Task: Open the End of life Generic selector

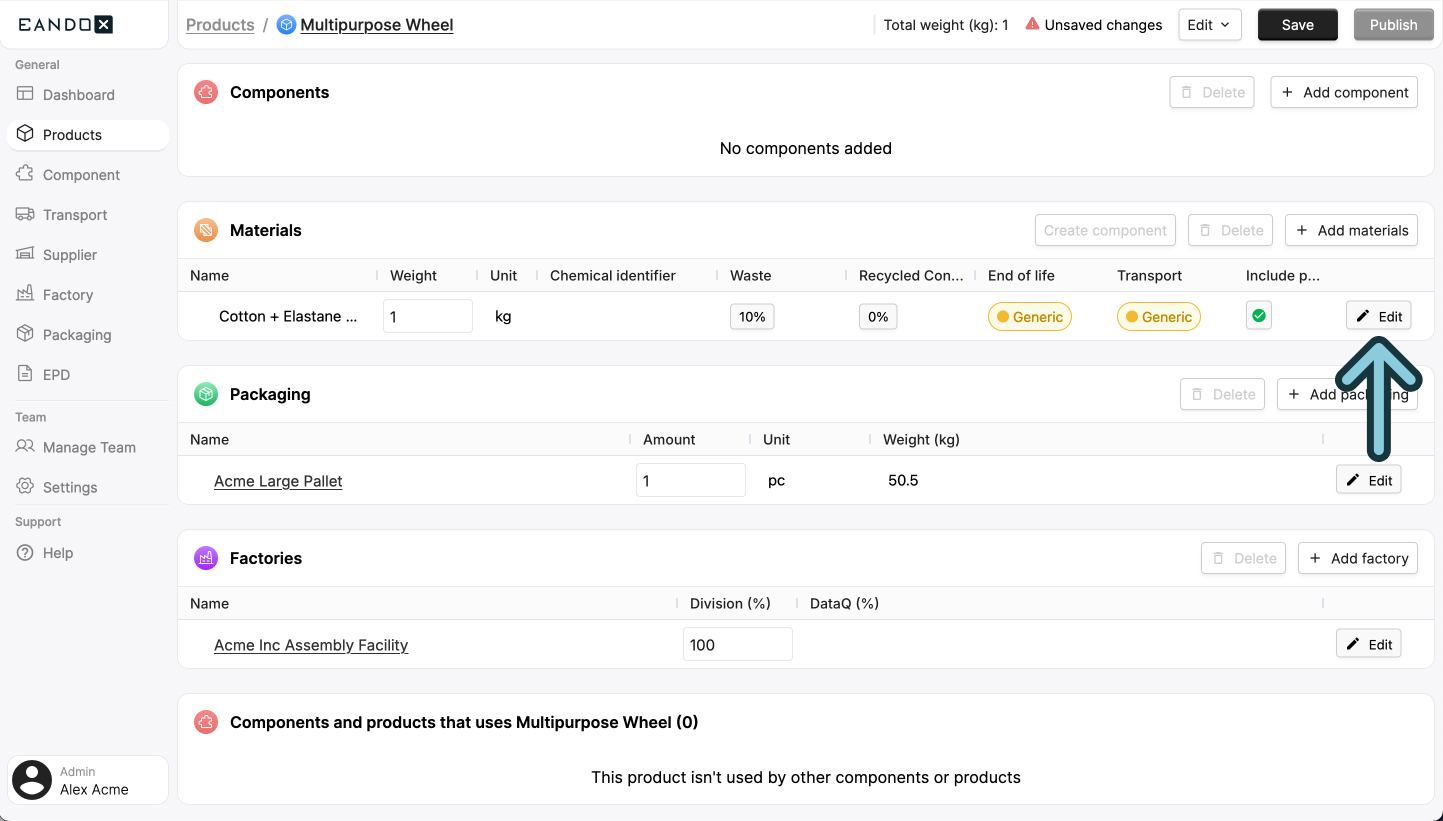Action: [x=1029, y=317]
